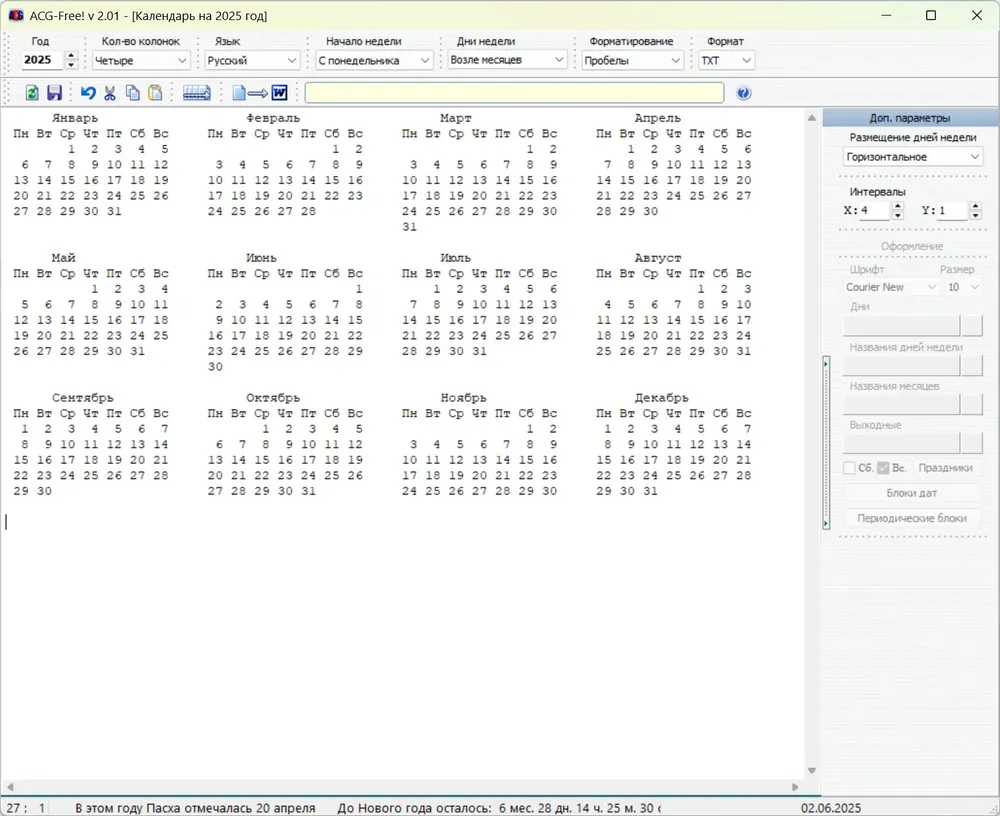Screen dimensions: 1000x816
Task: Increase the year with the up spinner
Action: [71, 56]
